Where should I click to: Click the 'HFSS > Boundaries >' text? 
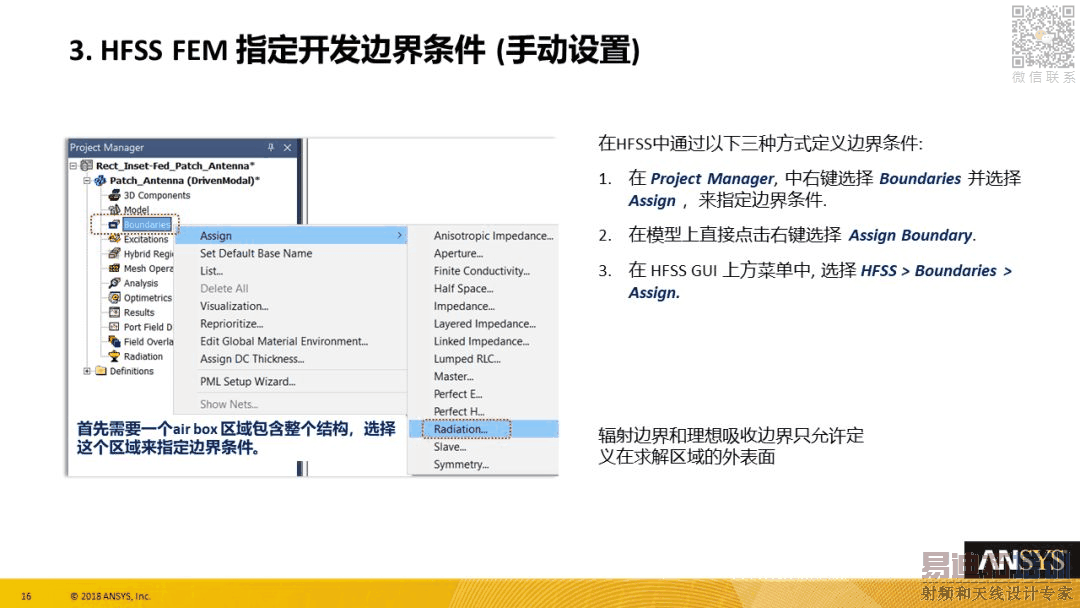937,271
